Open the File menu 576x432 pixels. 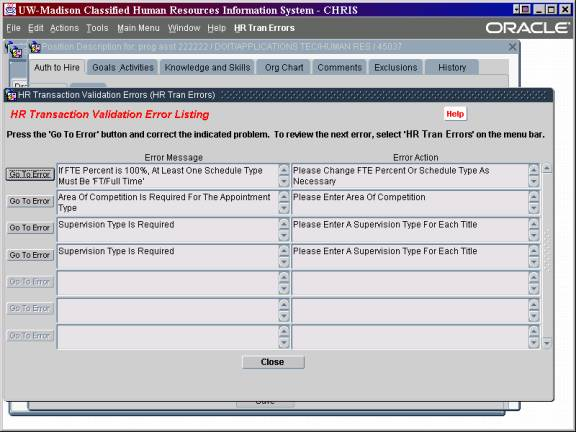pos(13,28)
